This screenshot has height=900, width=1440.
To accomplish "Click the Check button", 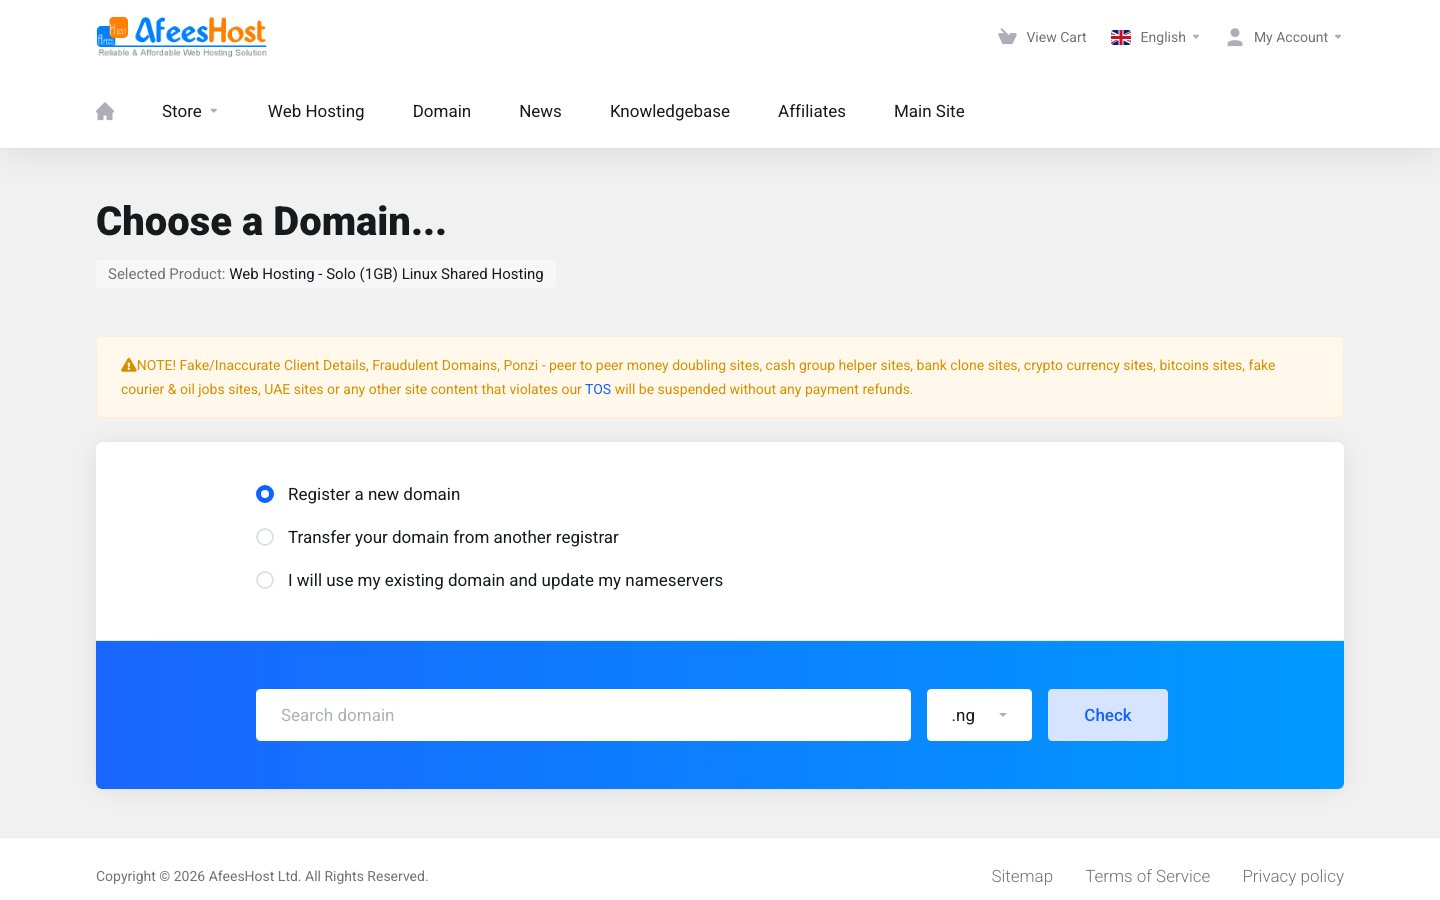I will [1108, 715].
